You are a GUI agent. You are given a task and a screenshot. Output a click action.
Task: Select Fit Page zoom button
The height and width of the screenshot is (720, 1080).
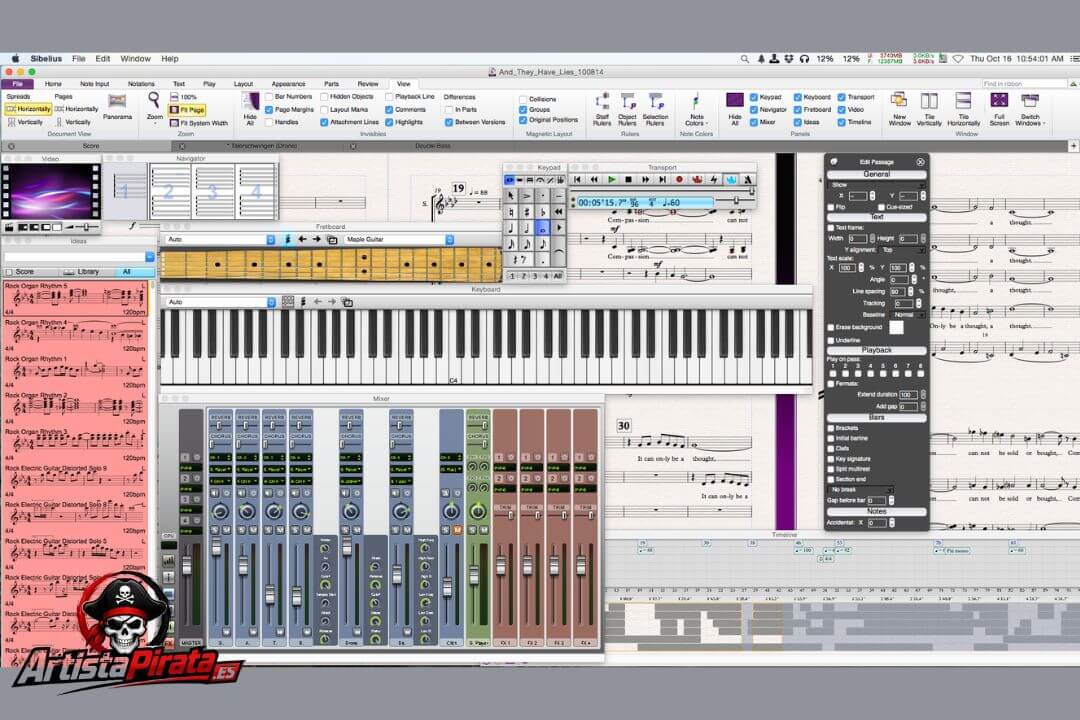(187, 110)
